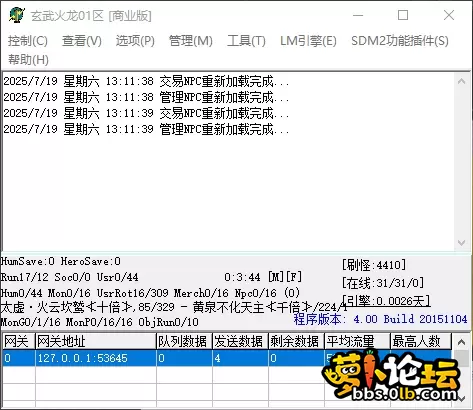Click the 剩余数据 value 0 cell

296,358
